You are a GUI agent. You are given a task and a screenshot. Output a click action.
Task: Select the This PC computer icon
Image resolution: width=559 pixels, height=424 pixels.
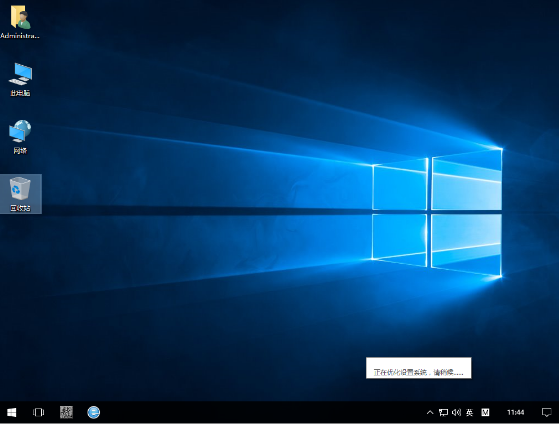point(20,73)
